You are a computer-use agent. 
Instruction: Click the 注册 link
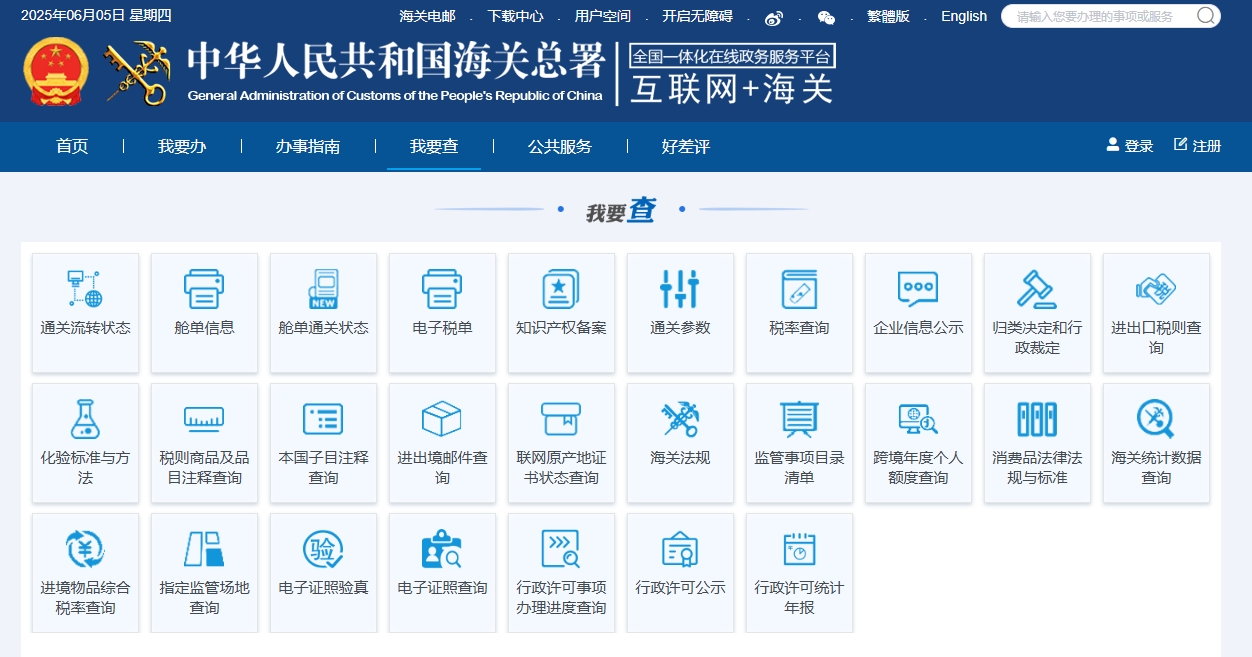click(x=1198, y=146)
